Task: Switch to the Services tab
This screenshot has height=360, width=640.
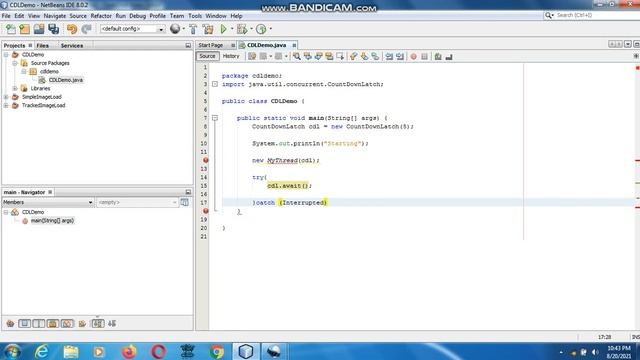Action: pyautogui.click(x=72, y=46)
